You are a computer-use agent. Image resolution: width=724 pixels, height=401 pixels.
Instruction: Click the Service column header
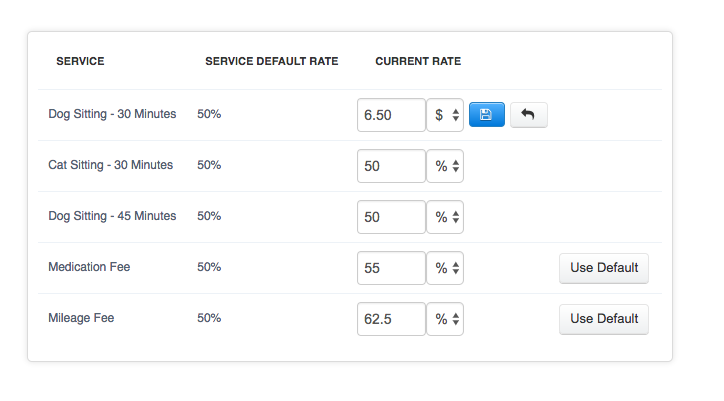point(80,61)
